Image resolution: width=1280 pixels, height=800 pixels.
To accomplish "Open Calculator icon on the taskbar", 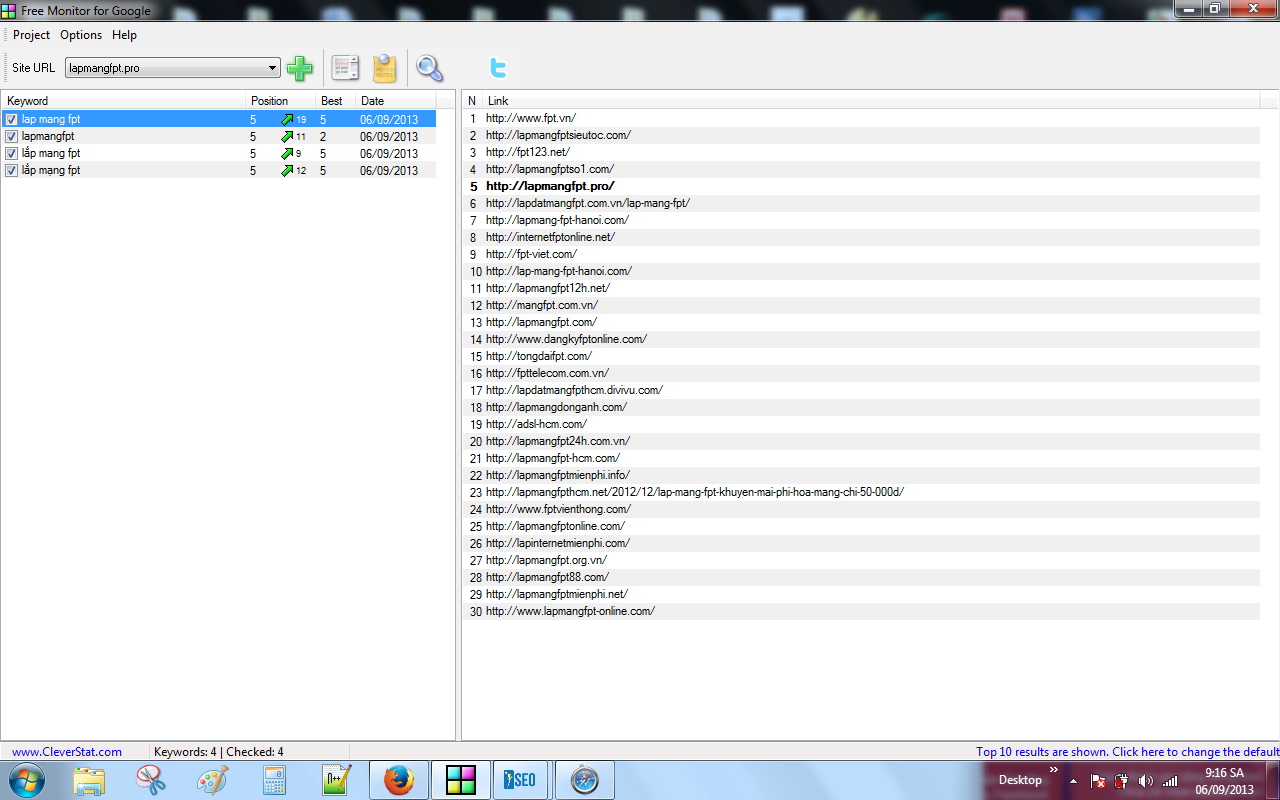I will click(x=275, y=780).
